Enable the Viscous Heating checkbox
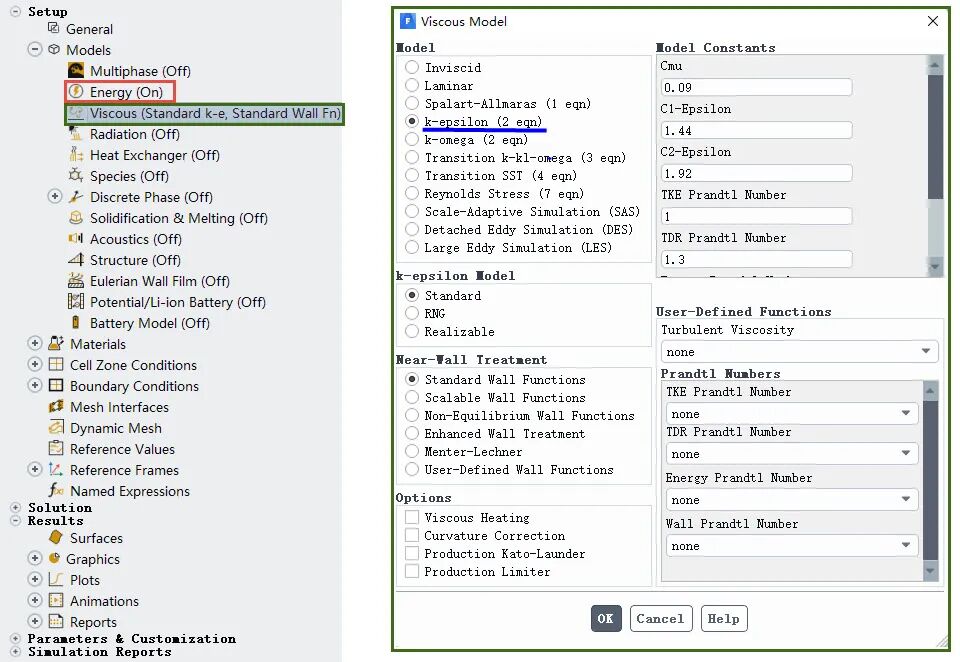This screenshot has height=662, width=960. point(412,517)
